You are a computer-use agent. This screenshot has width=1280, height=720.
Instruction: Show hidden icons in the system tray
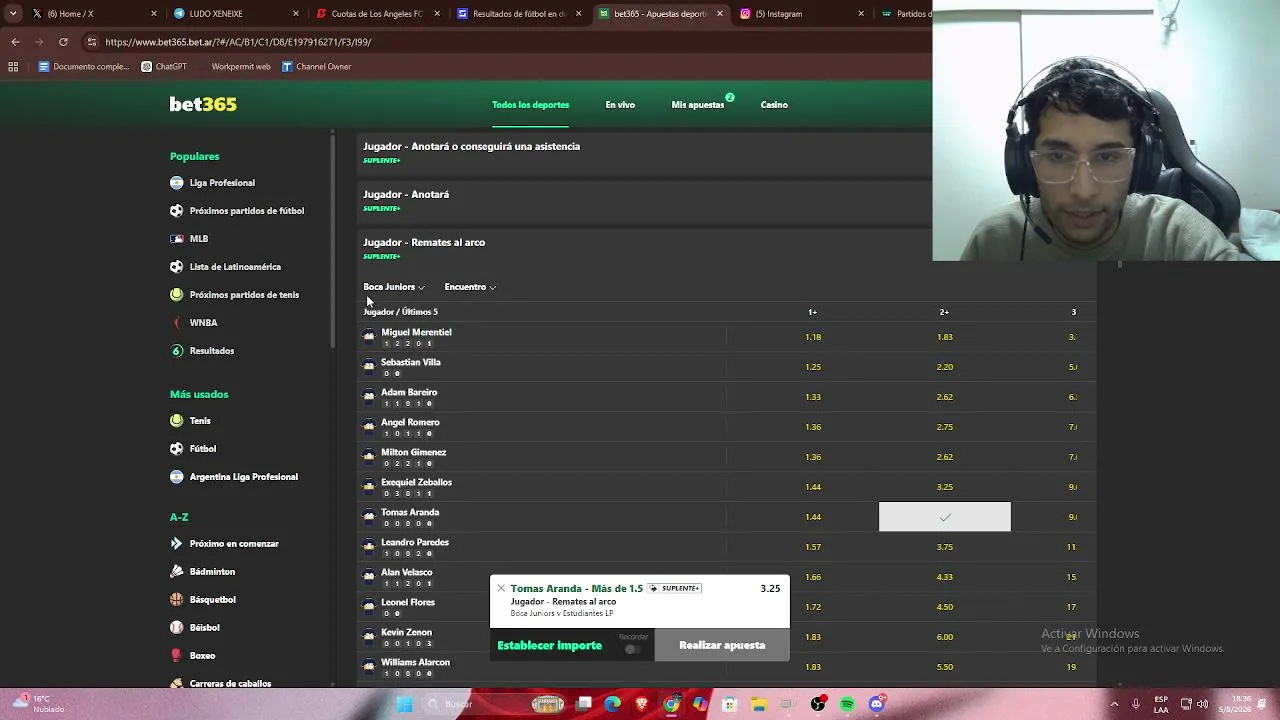coord(1114,704)
